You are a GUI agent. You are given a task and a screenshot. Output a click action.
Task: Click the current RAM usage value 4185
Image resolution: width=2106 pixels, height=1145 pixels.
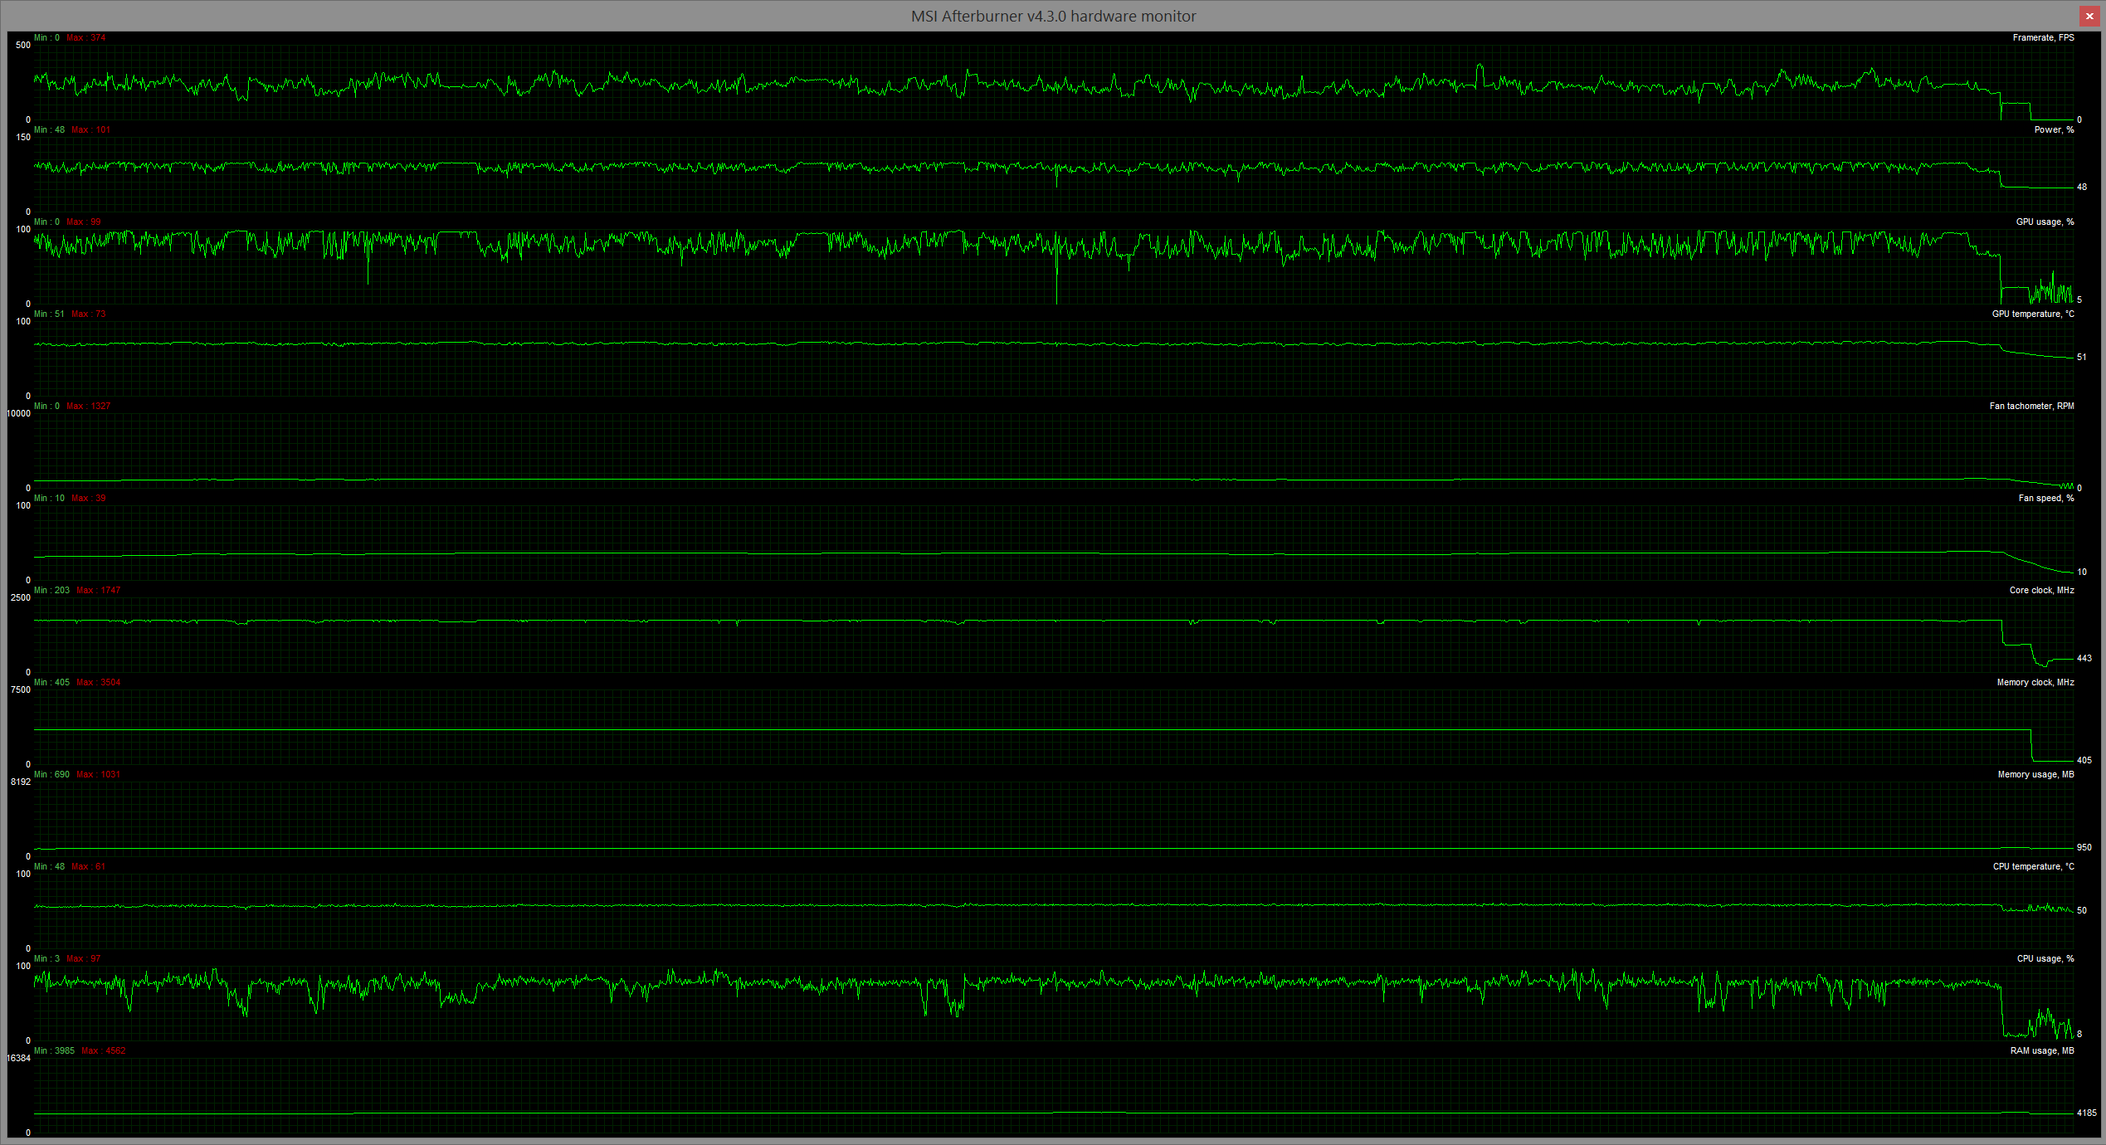point(2086,1112)
